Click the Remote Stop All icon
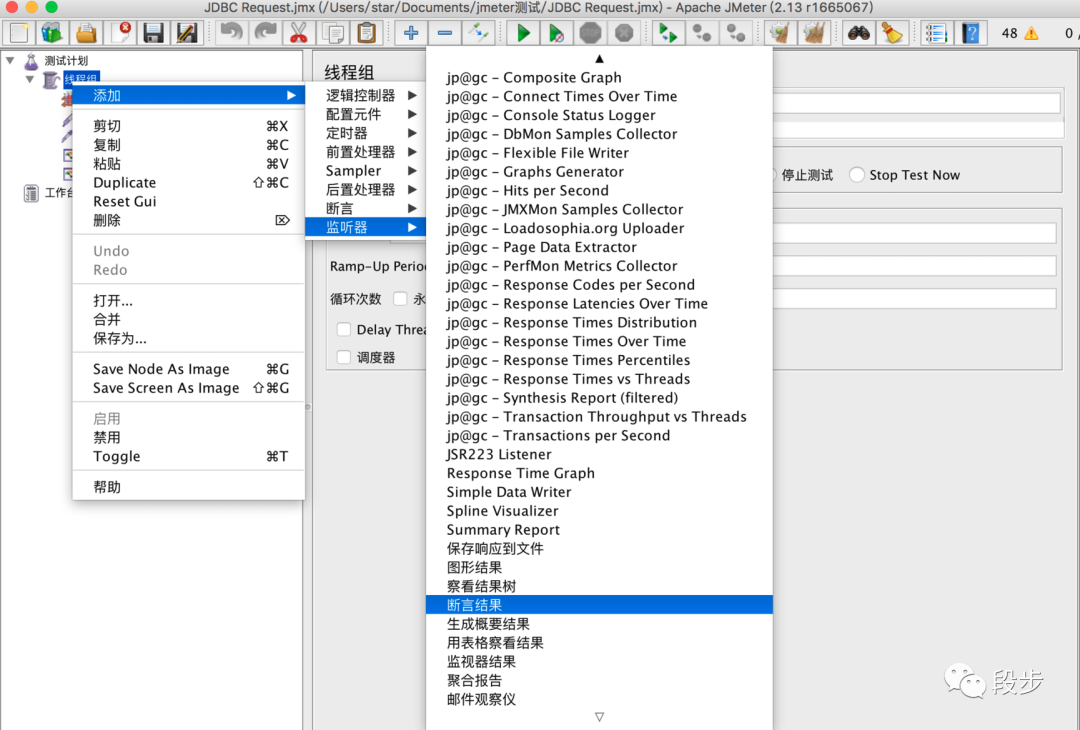 pyautogui.click(x=702, y=32)
